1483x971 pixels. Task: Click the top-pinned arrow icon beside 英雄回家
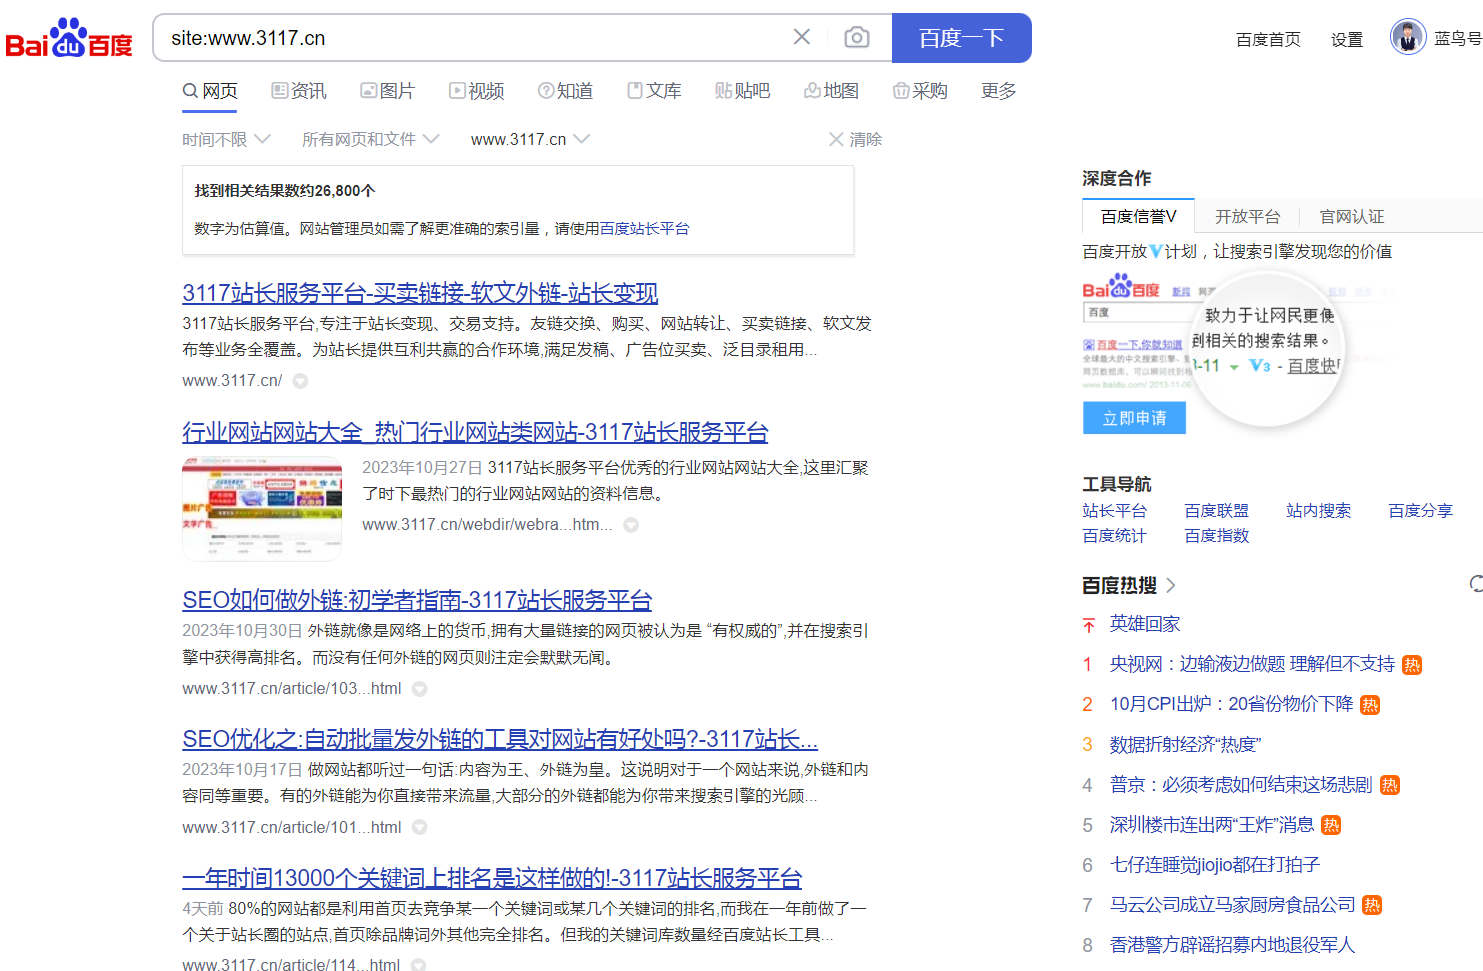[1088, 625]
